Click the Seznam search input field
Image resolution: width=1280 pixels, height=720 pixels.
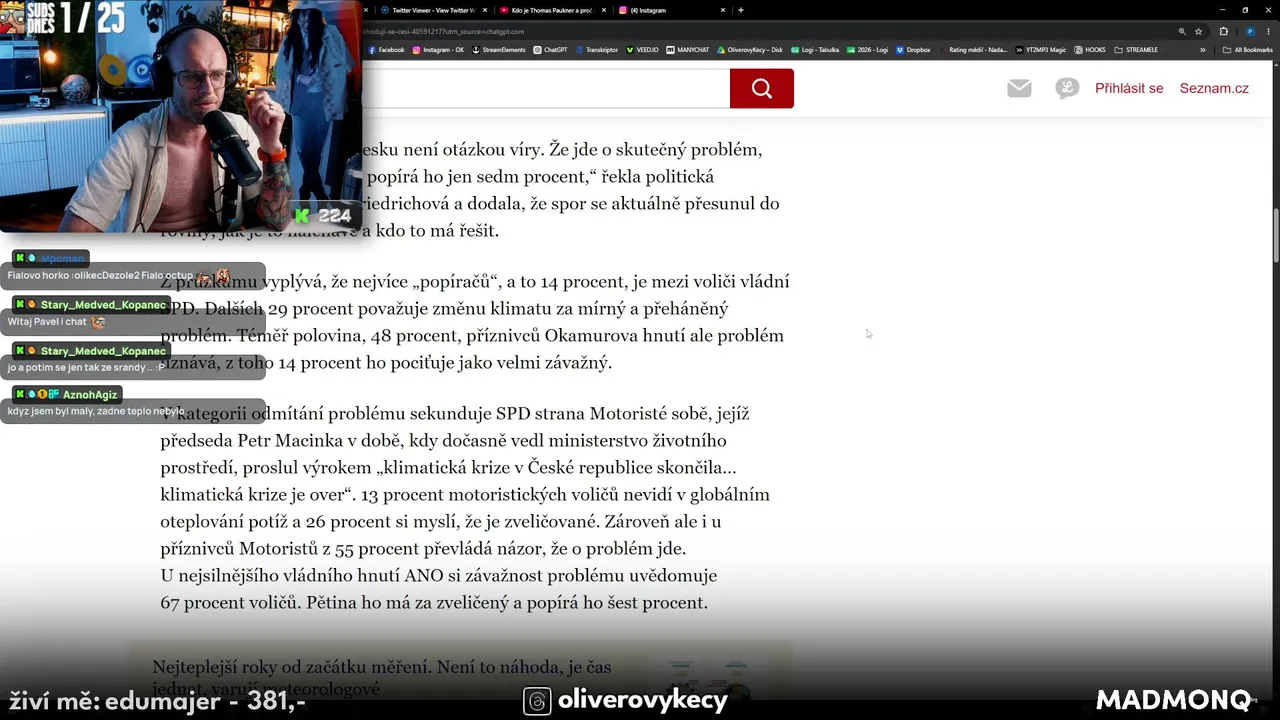pos(546,88)
